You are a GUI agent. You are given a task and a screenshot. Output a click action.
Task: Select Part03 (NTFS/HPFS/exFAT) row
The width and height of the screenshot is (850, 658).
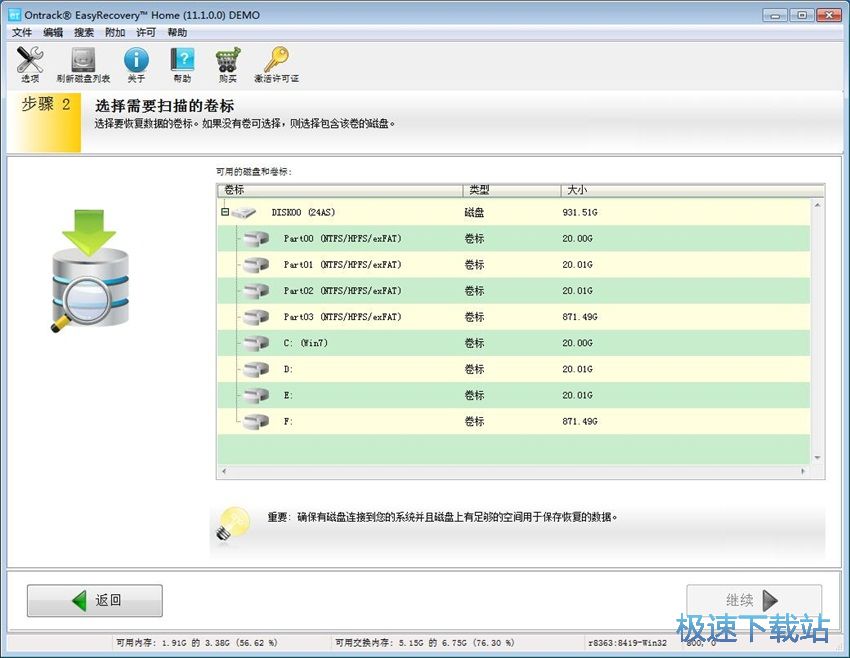tap(513, 317)
